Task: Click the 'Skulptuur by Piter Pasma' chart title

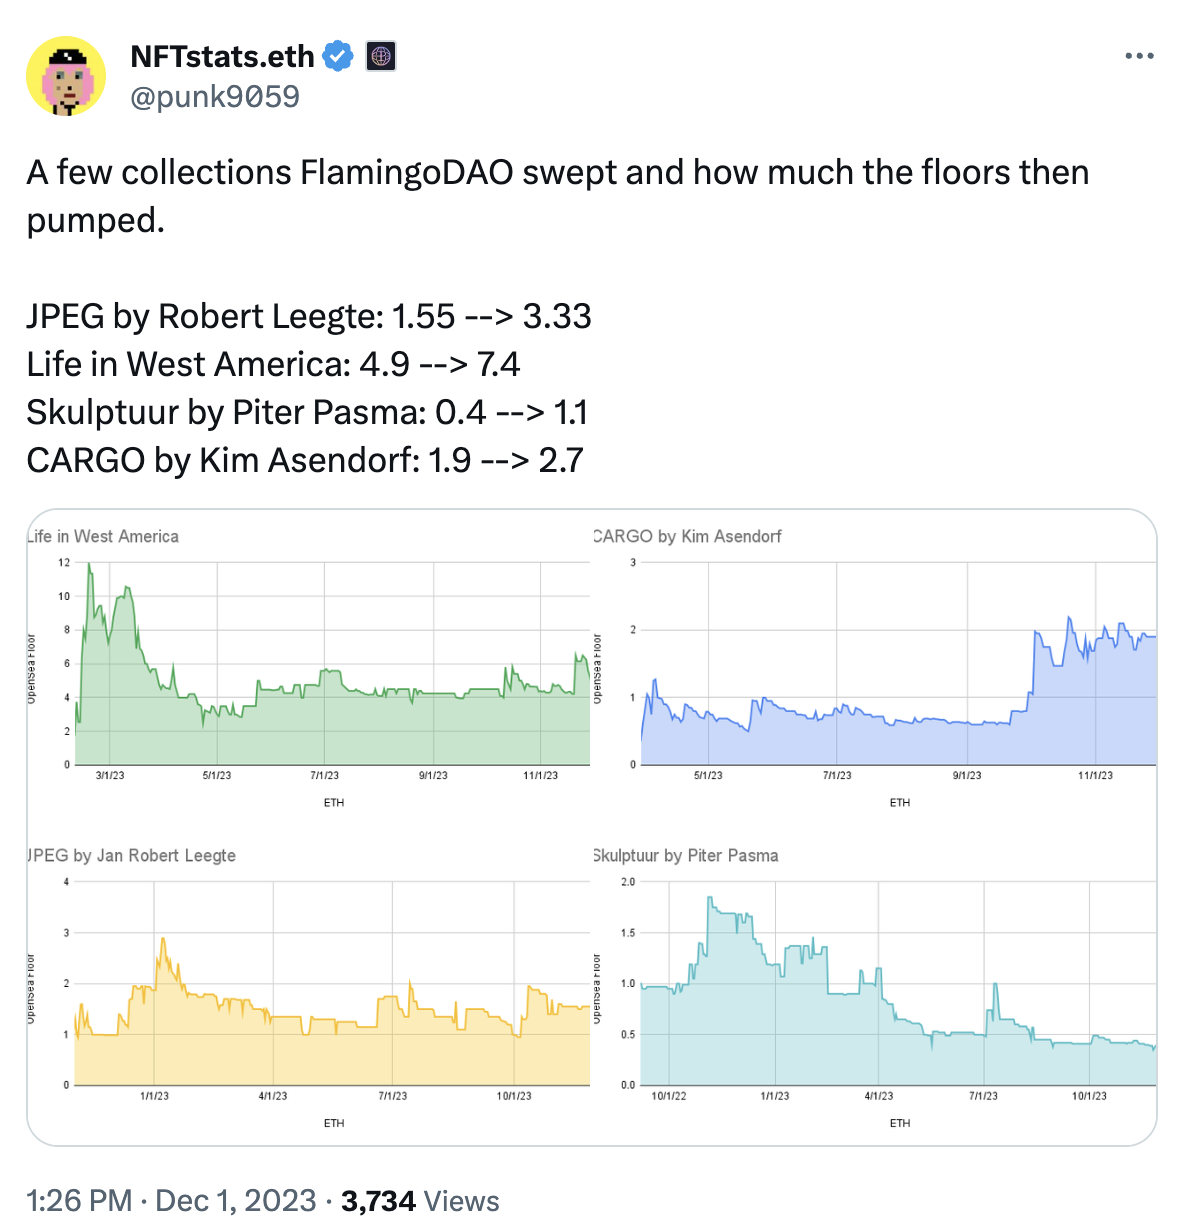Action: (686, 856)
